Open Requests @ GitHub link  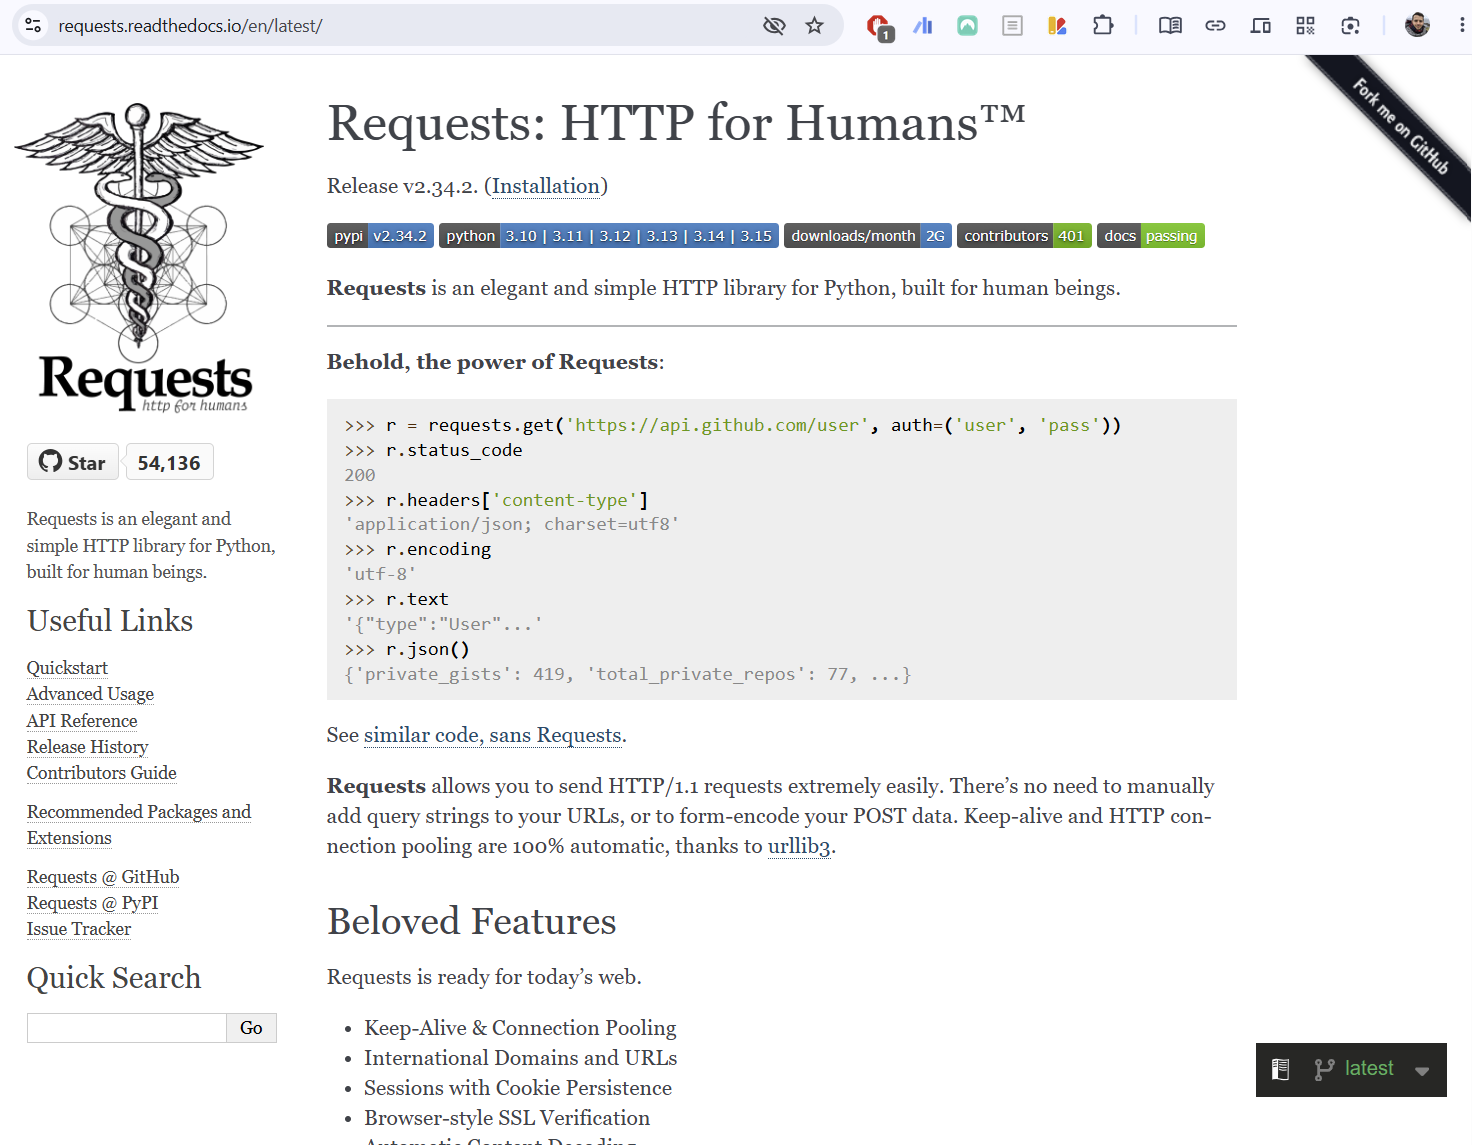[103, 877]
